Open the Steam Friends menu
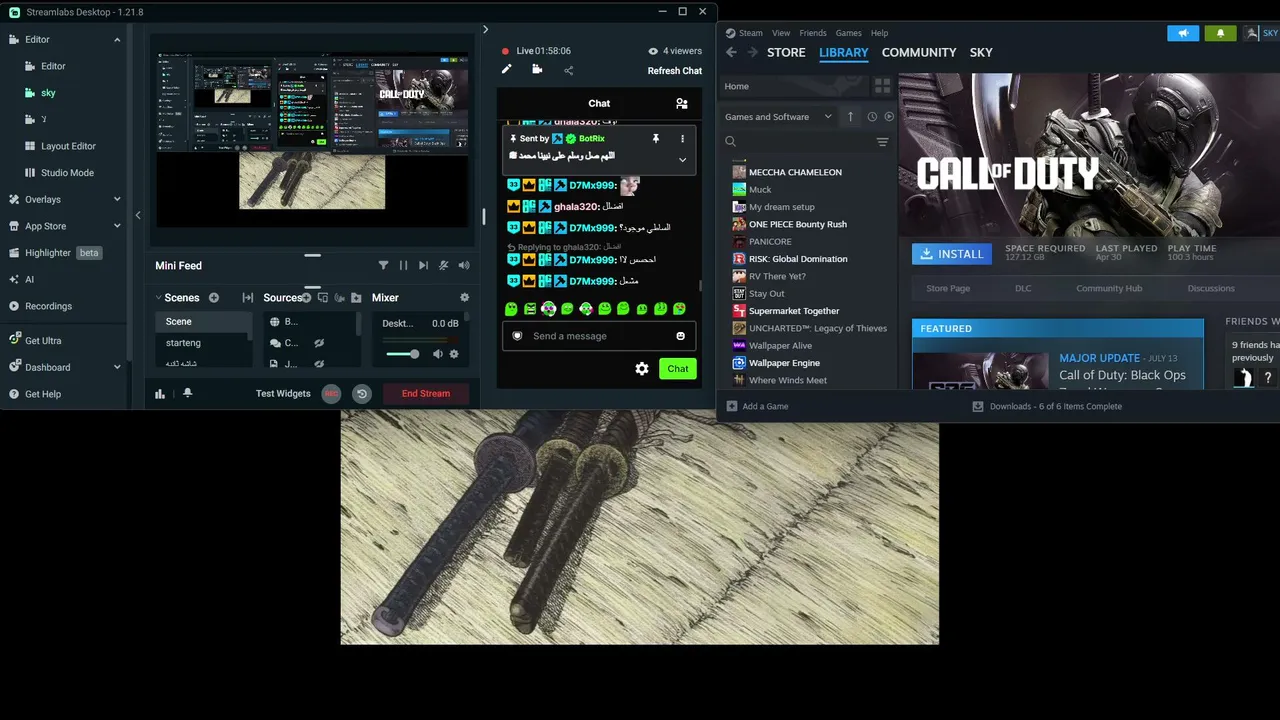Viewport: 1280px width, 720px height. [813, 33]
